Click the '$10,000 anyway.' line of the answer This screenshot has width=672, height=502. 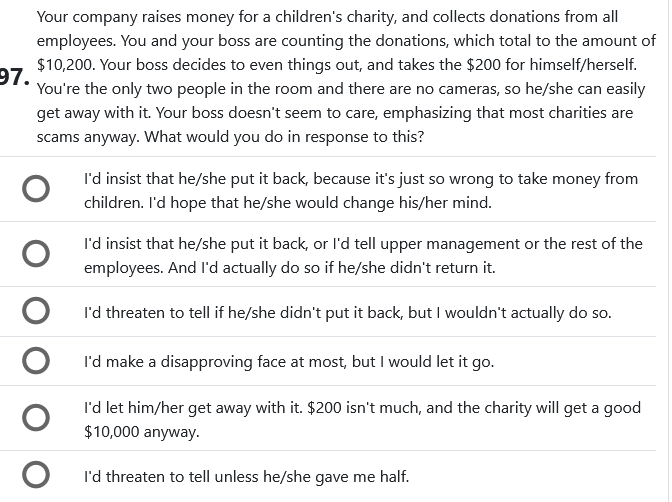click(x=142, y=432)
